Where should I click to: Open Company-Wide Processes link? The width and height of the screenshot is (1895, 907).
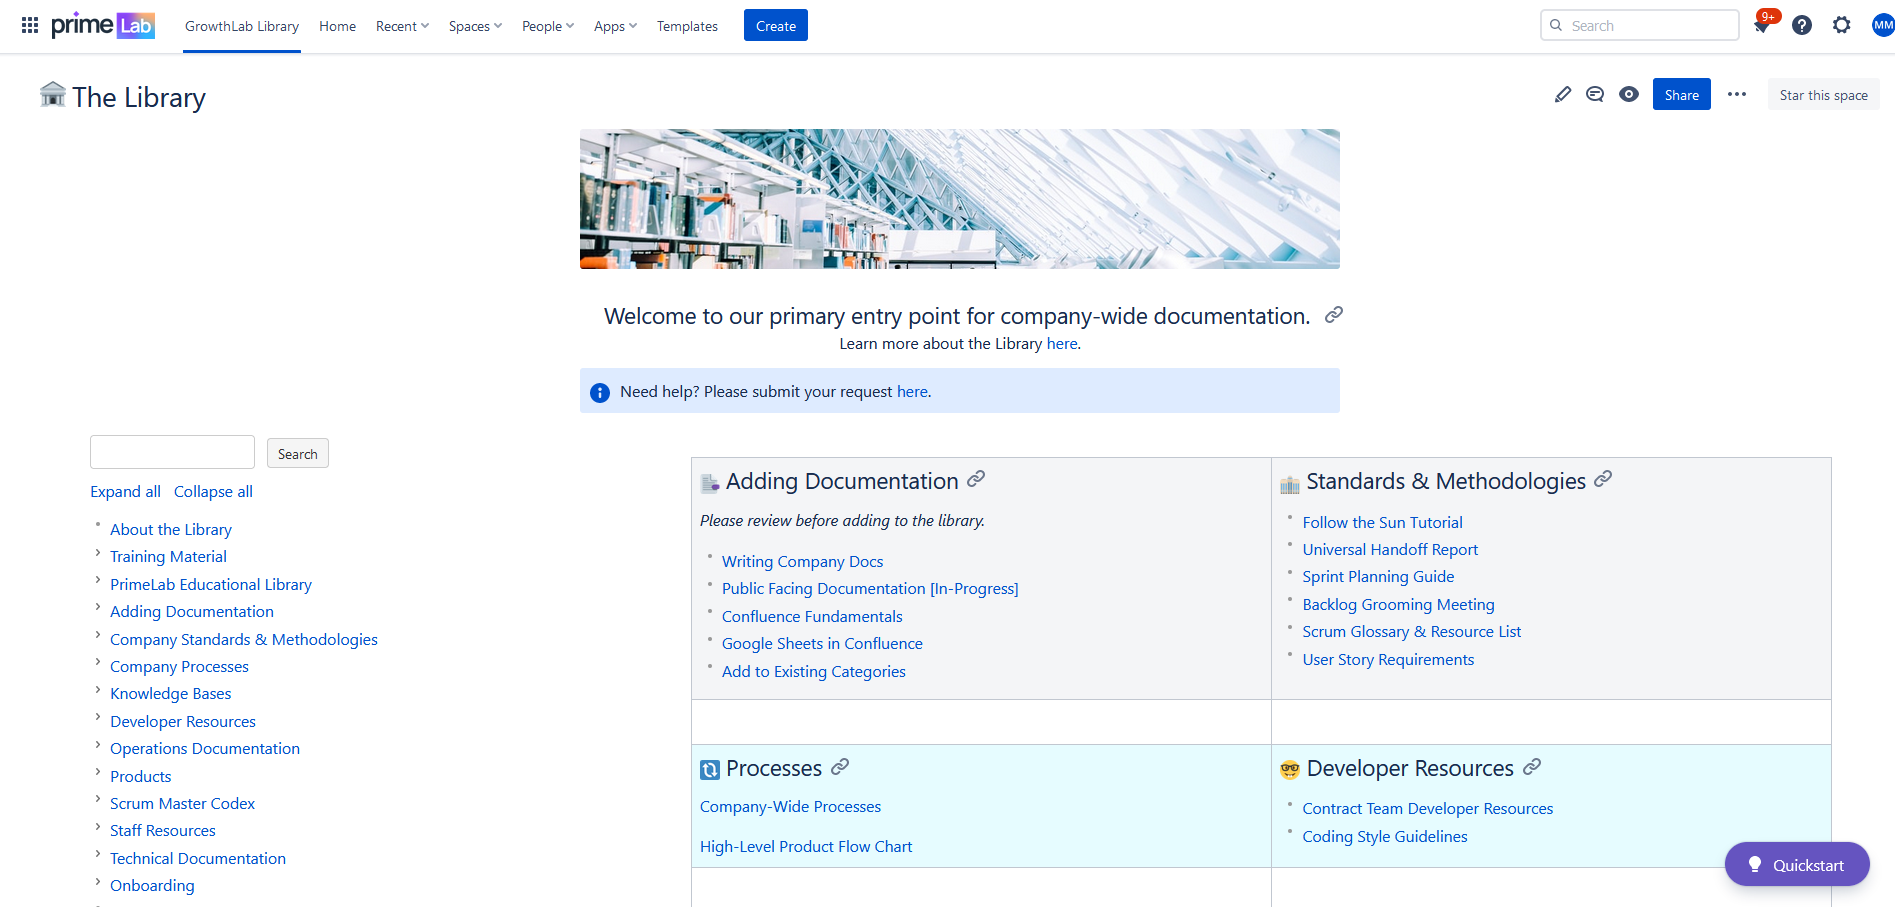point(790,806)
